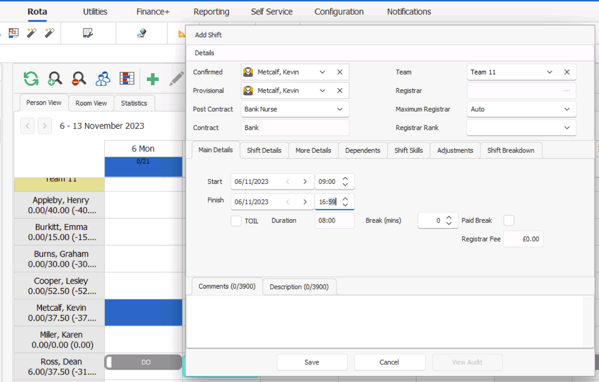Click the person with globe ribbon icon
Viewport: 599px width, 382px height.
pos(142,33)
